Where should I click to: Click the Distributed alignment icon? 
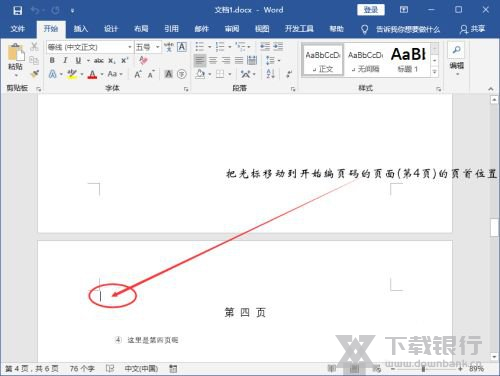coord(252,60)
